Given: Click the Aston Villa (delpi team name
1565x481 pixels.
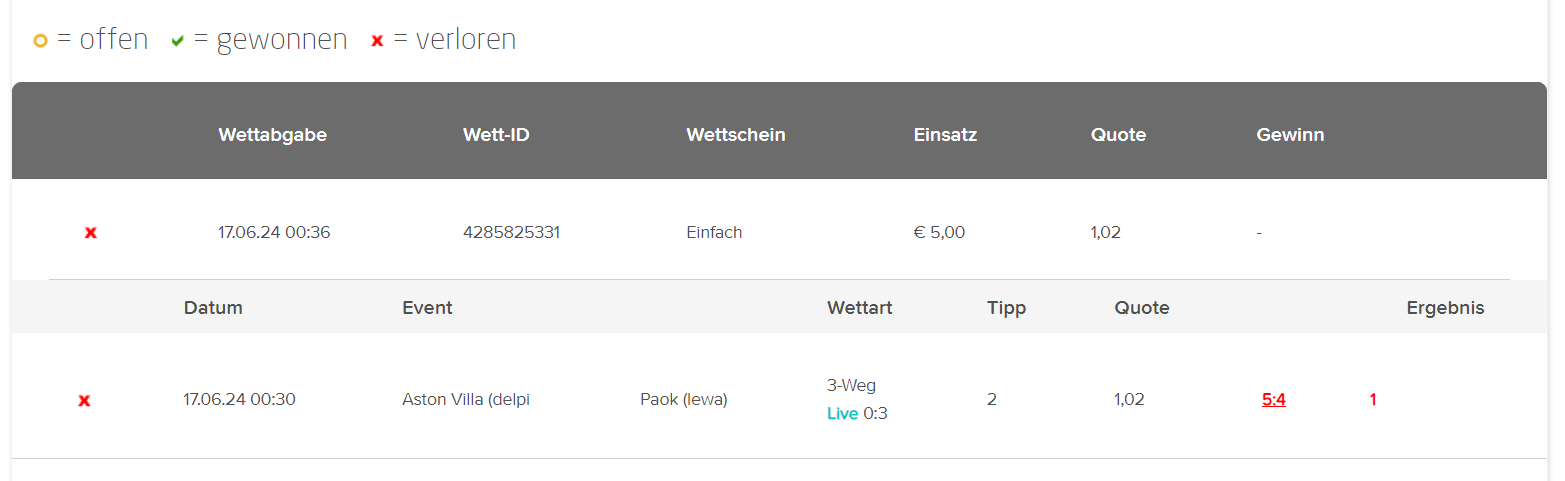Looking at the screenshot, I should (x=466, y=400).
